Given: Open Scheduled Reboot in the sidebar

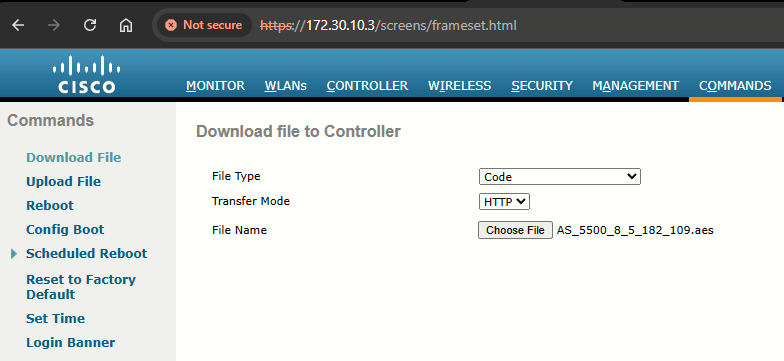Looking at the screenshot, I should pos(86,254).
